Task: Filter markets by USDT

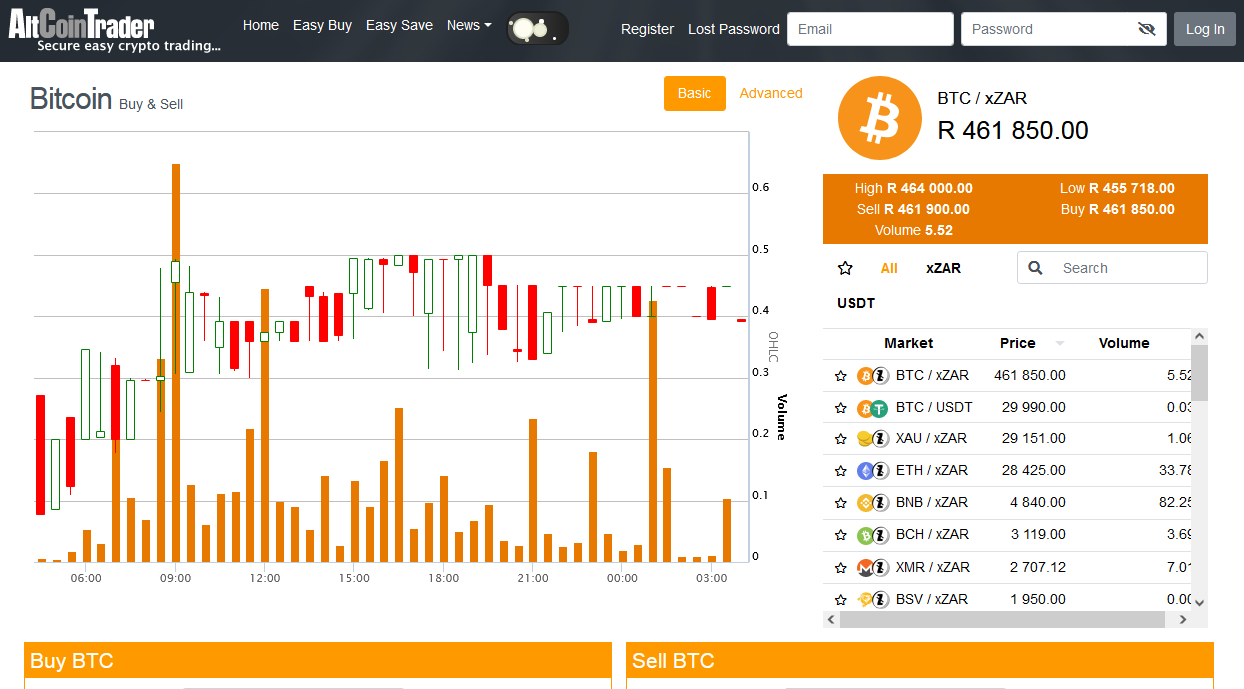Action: point(856,303)
